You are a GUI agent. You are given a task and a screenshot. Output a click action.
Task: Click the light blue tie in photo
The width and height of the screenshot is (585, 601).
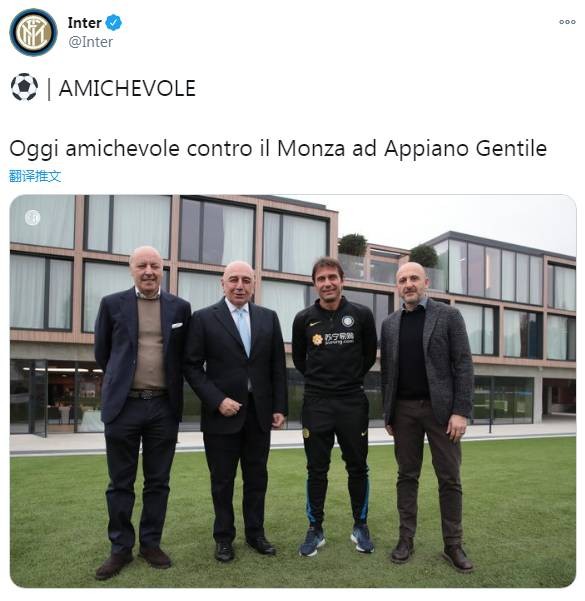[243, 332]
